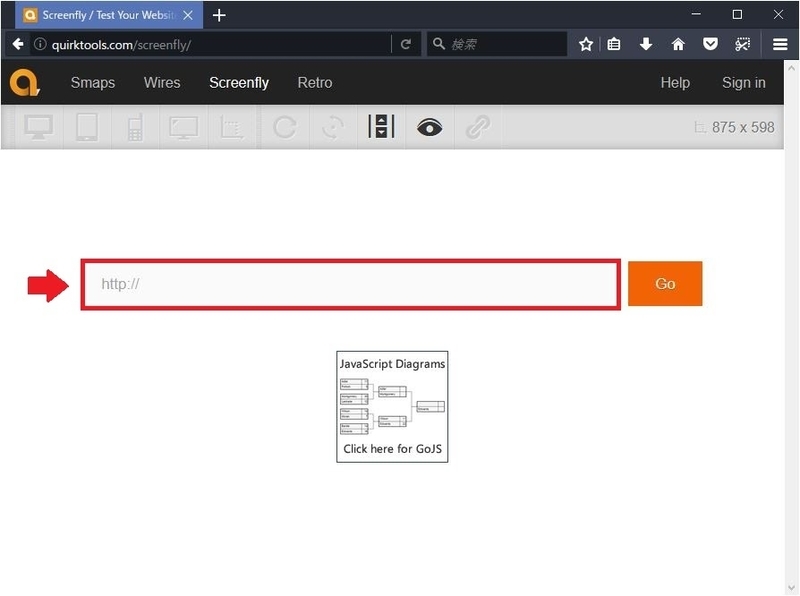The width and height of the screenshot is (800, 596).
Task: Click the screenshot scissors icon
Action: point(743,44)
